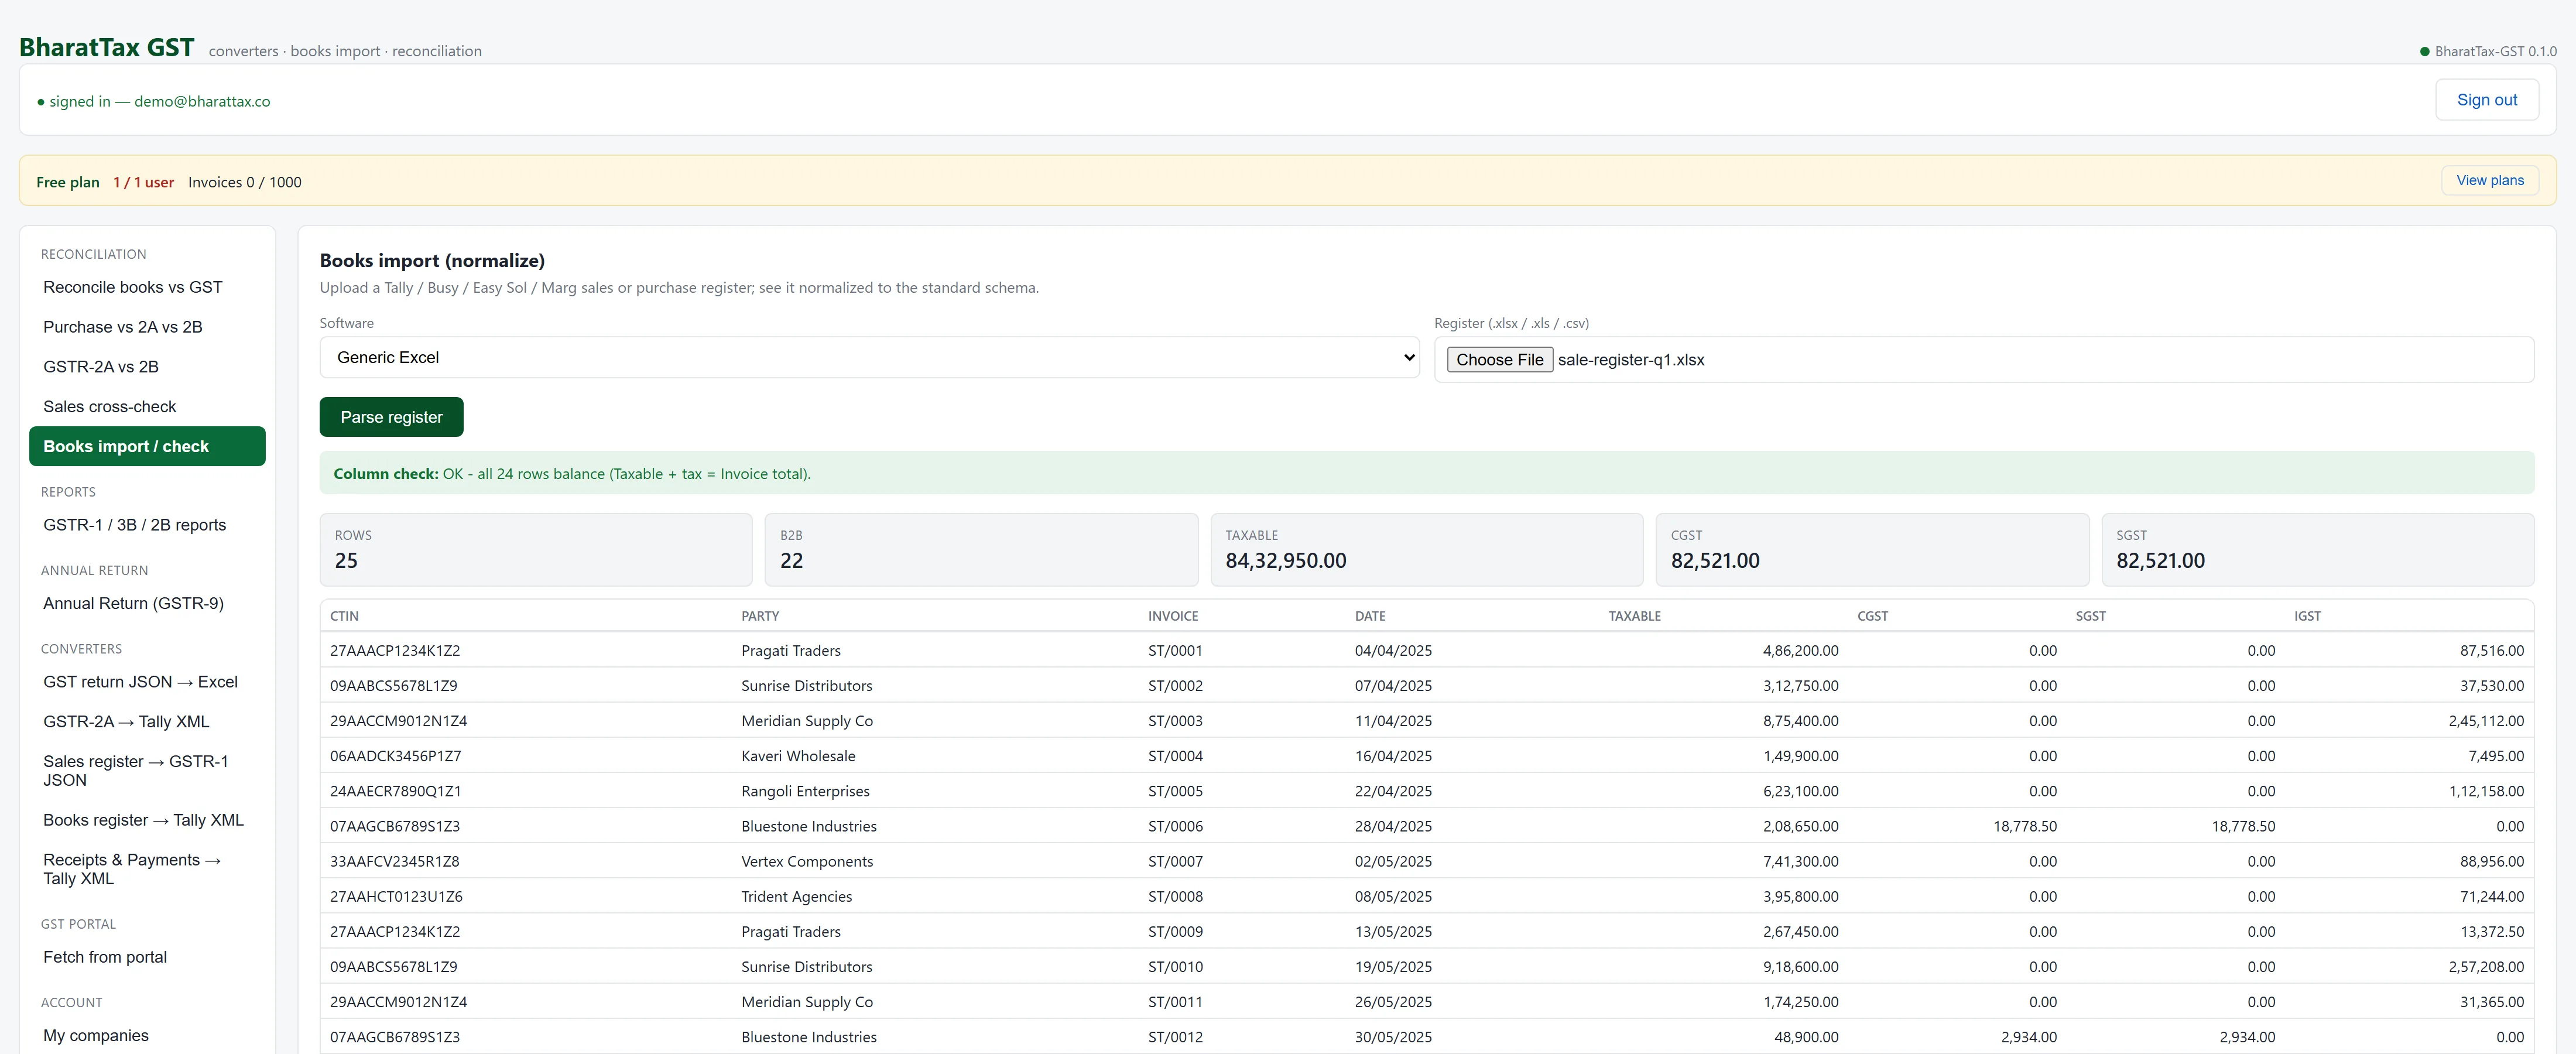The width and height of the screenshot is (2576, 1054).
Task: Click the IGST column header
Action: [2307, 616]
